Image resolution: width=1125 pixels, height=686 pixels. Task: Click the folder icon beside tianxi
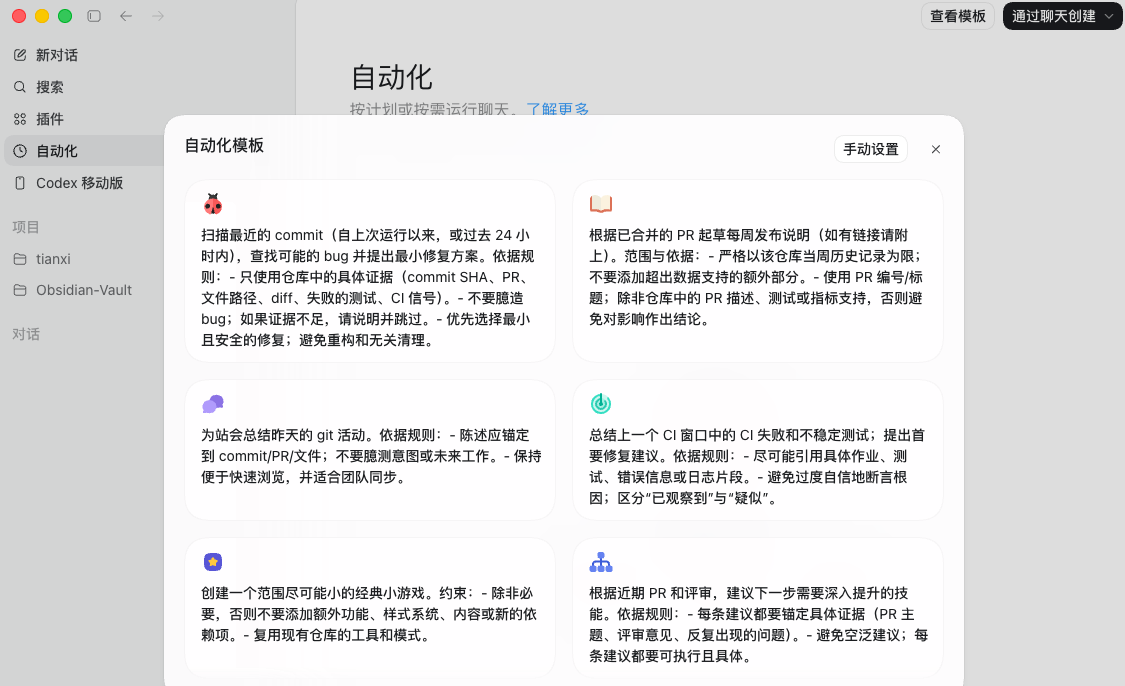point(20,259)
